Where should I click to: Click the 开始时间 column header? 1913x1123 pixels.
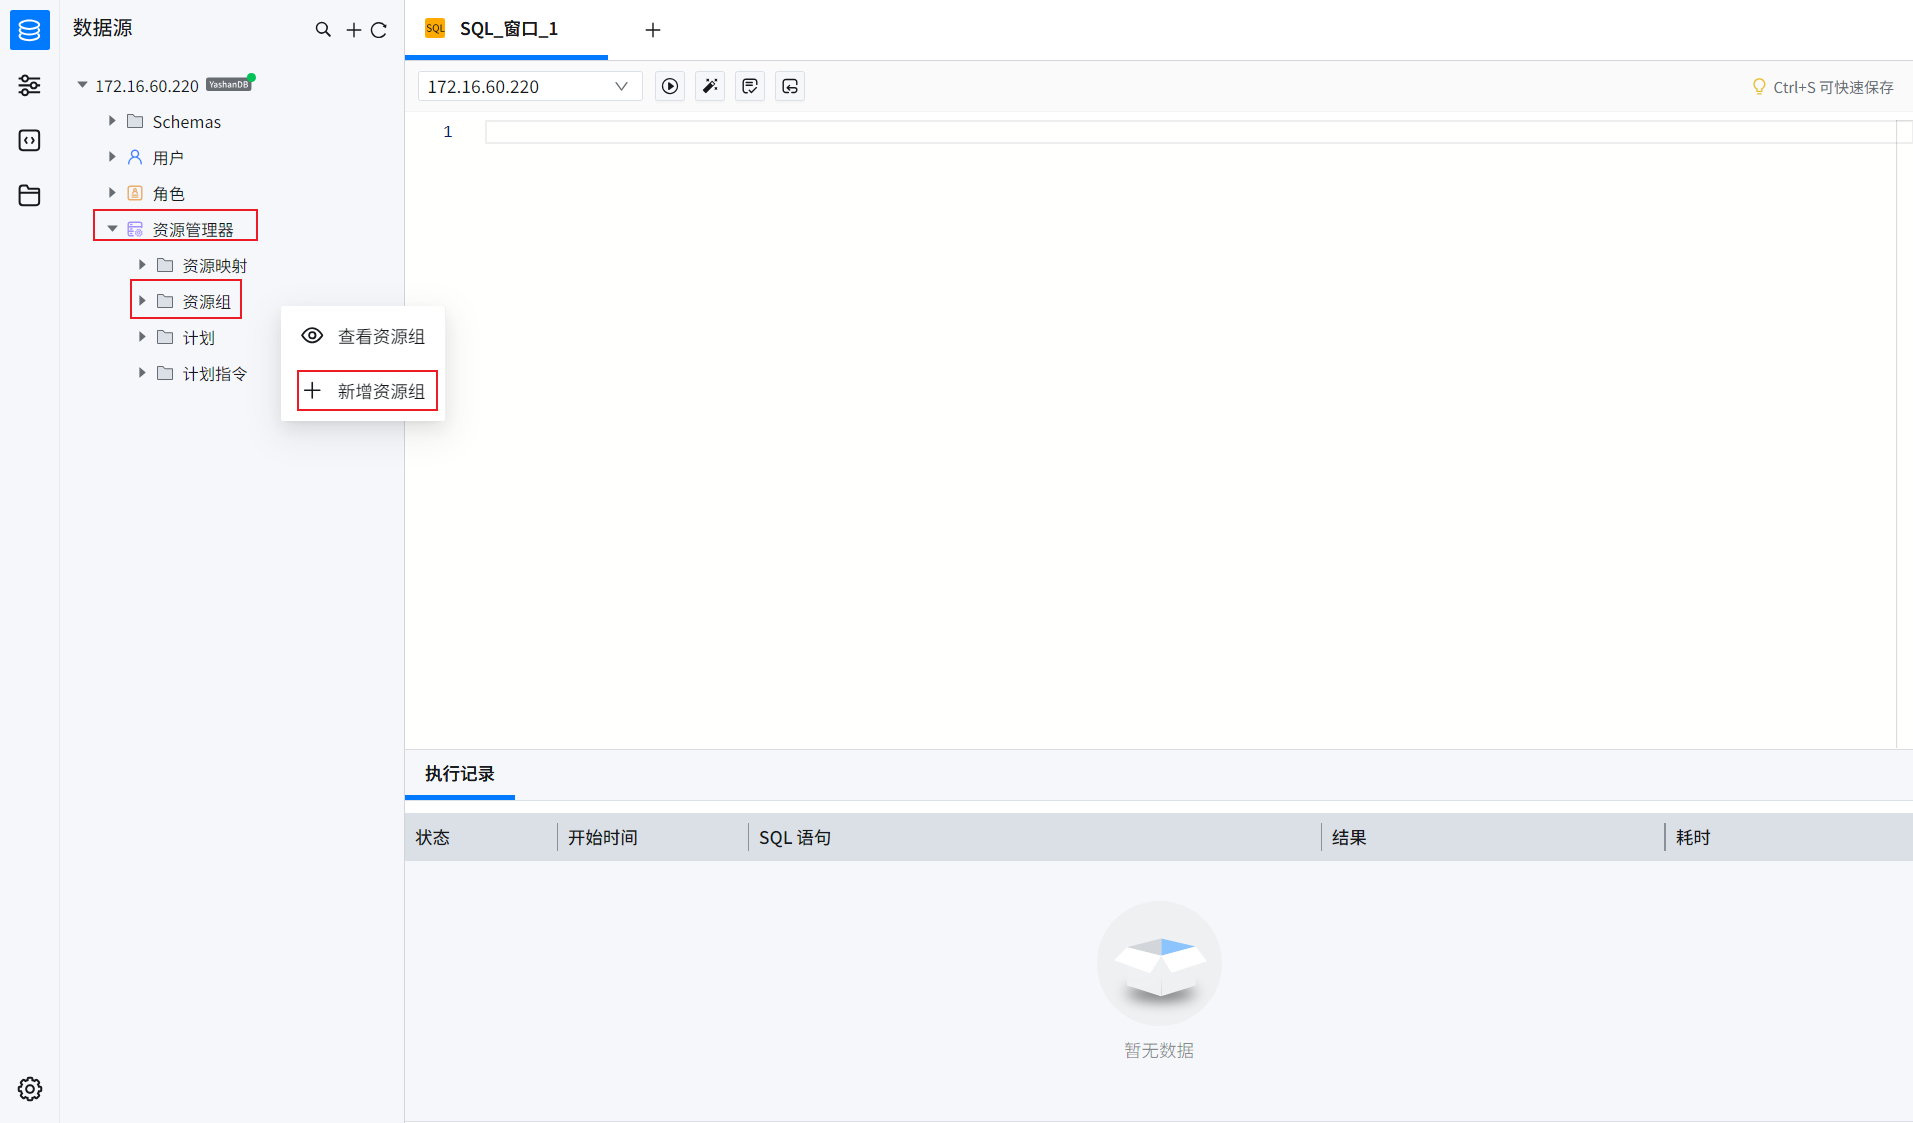pyautogui.click(x=652, y=837)
